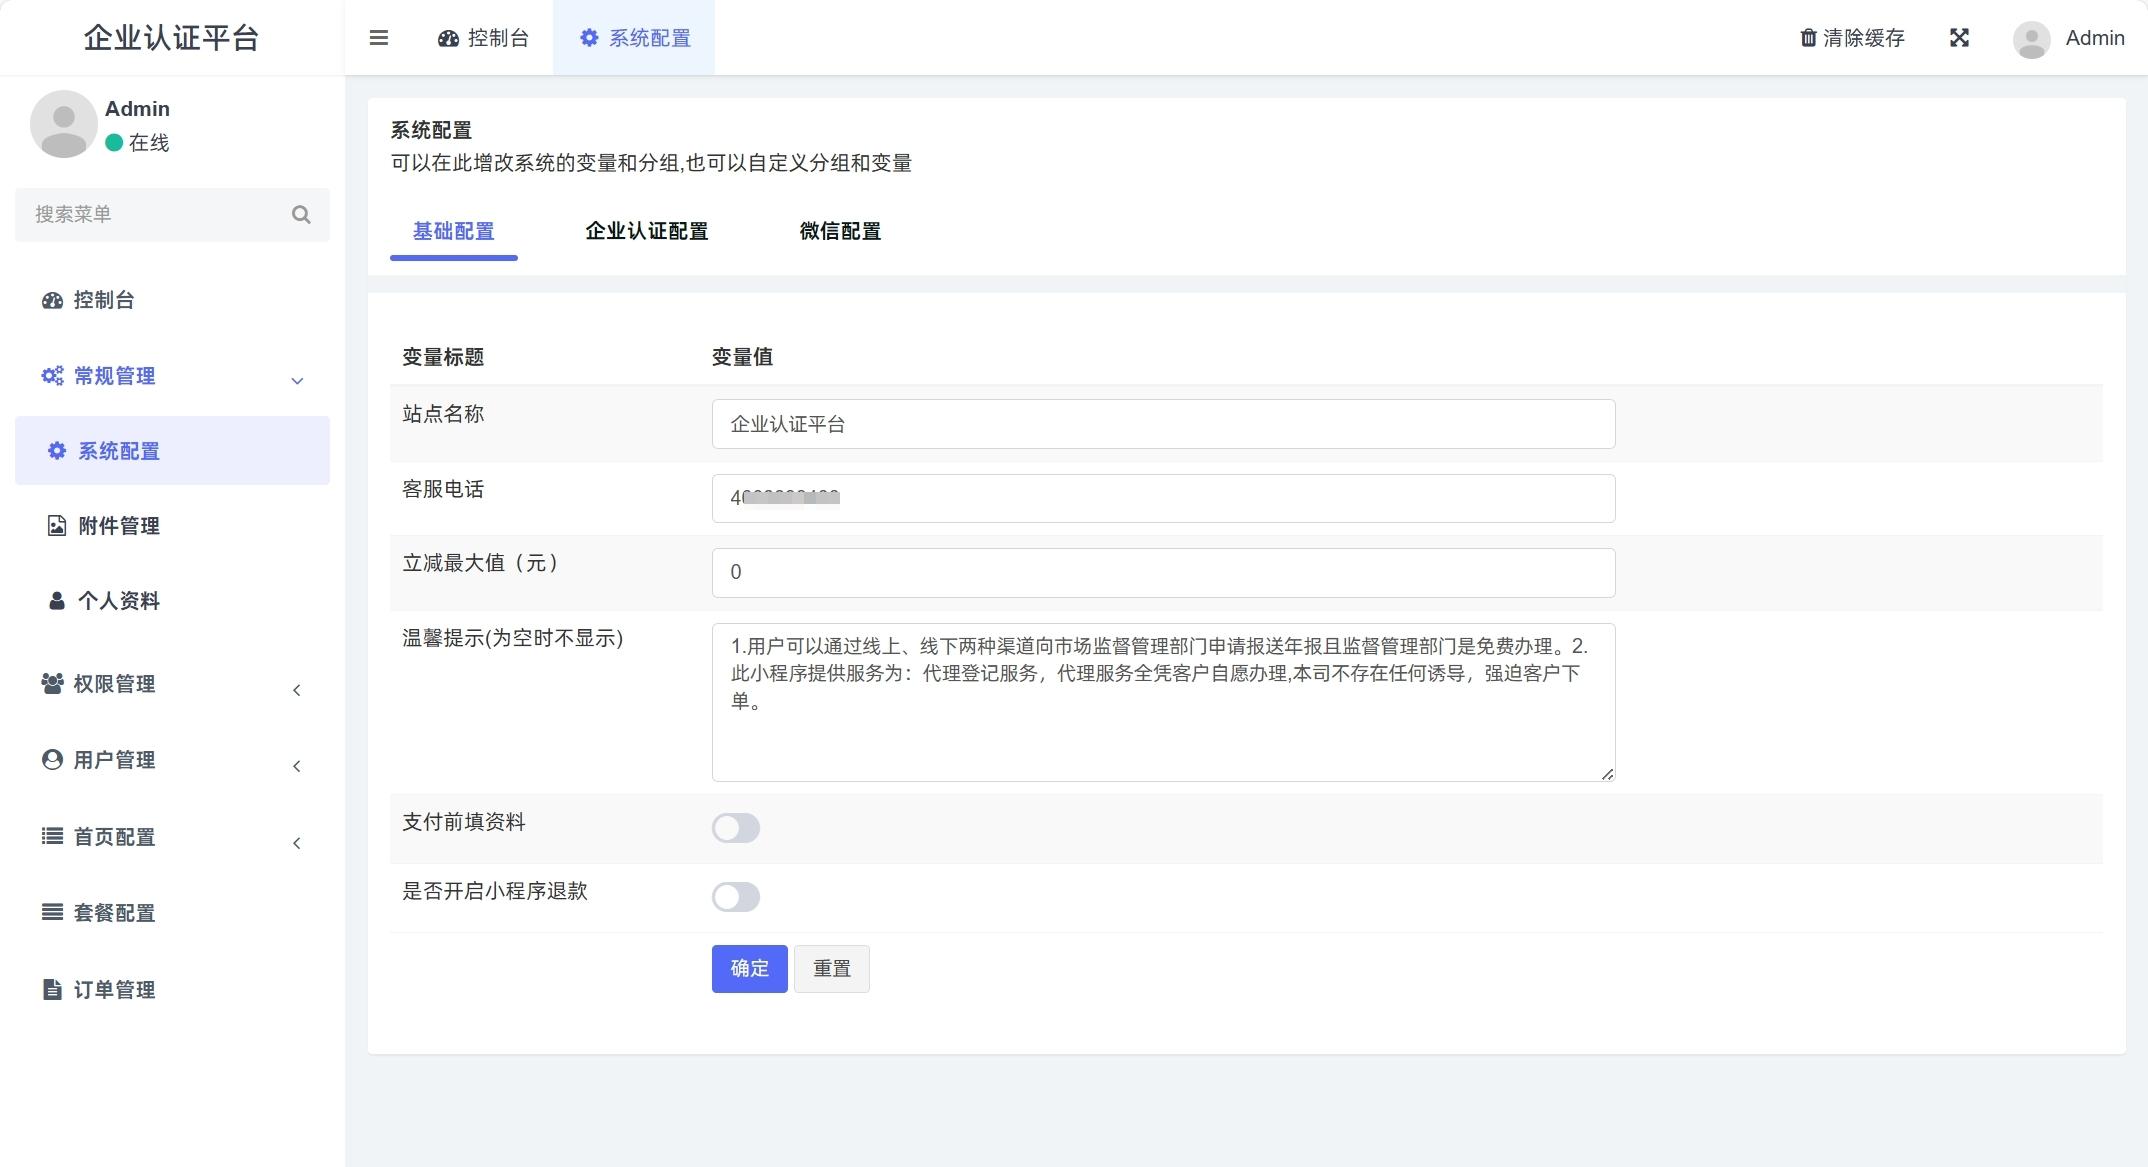This screenshot has height=1167, width=2148.
Task: Click the 清除缓存 trash button
Action: tap(1852, 38)
